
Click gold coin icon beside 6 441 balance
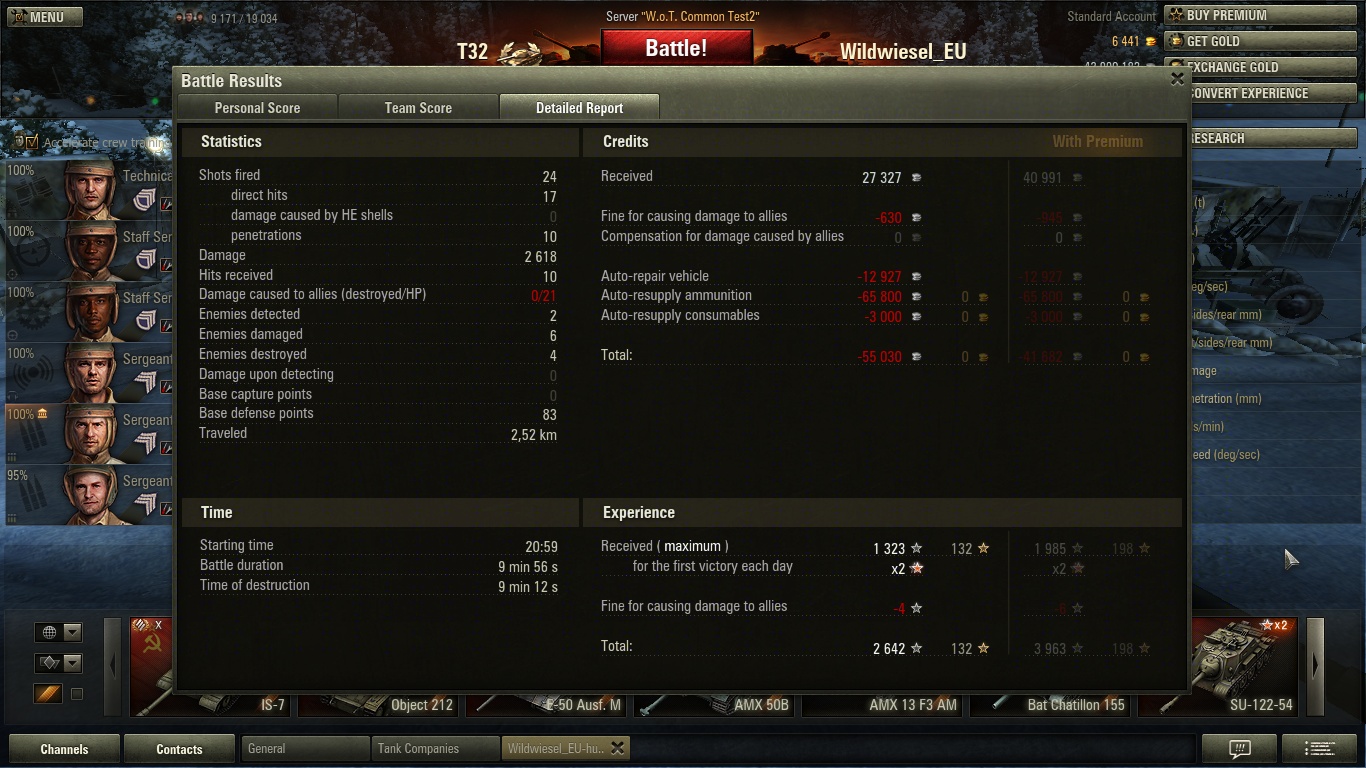[1149, 42]
